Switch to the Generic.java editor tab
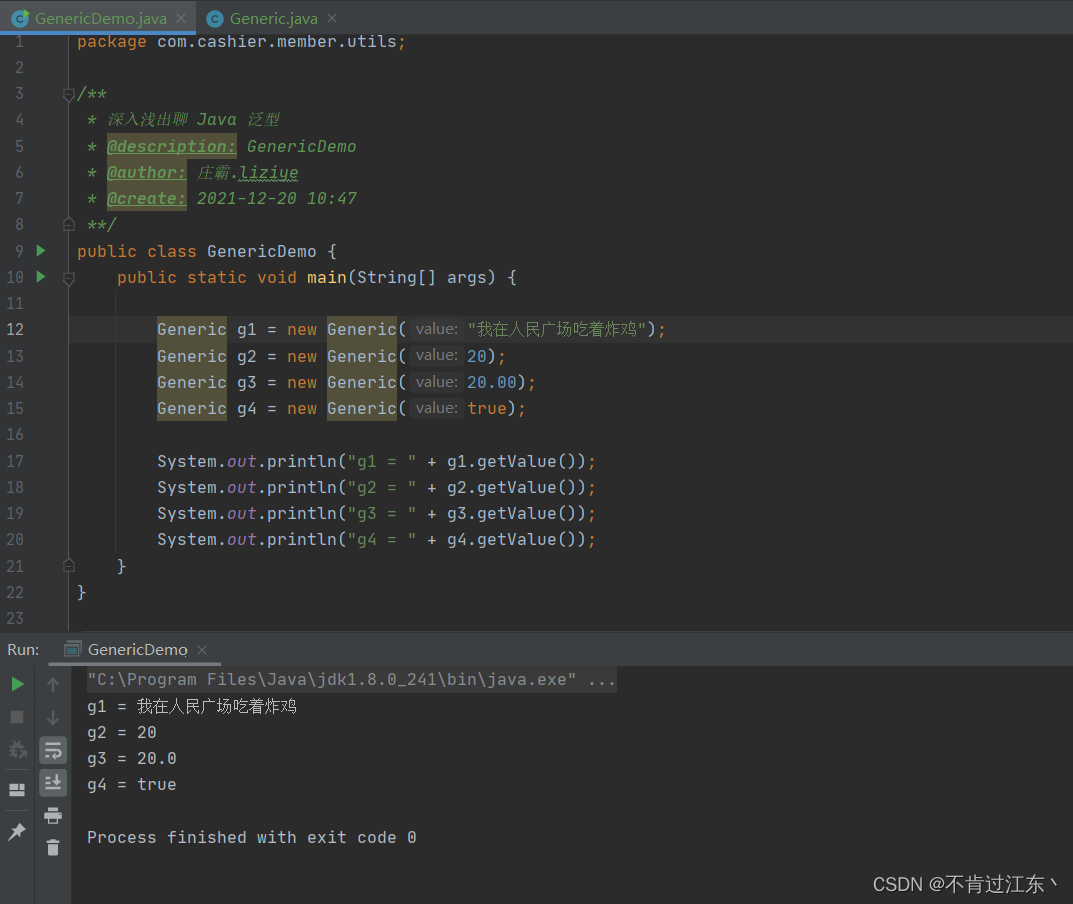Viewport: 1073px width, 904px height. (x=273, y=18)
